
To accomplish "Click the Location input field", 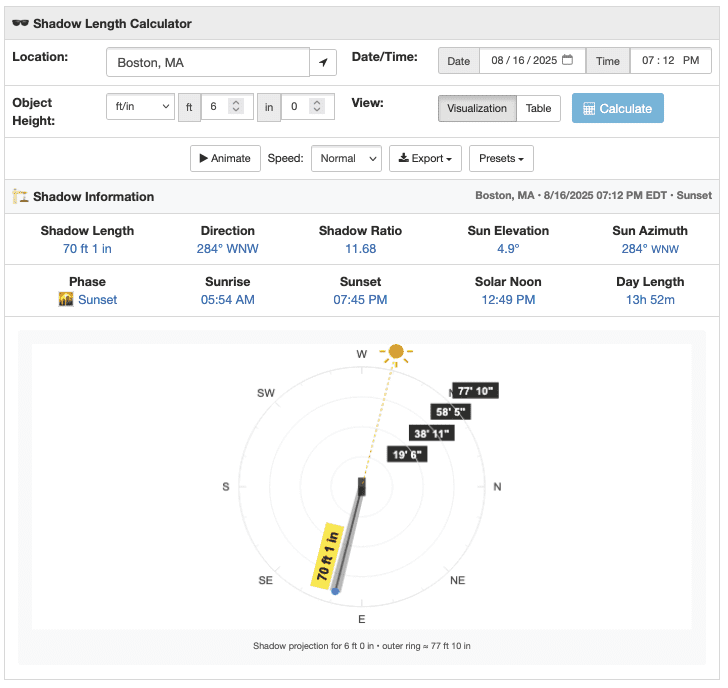I will click(207, 62).
